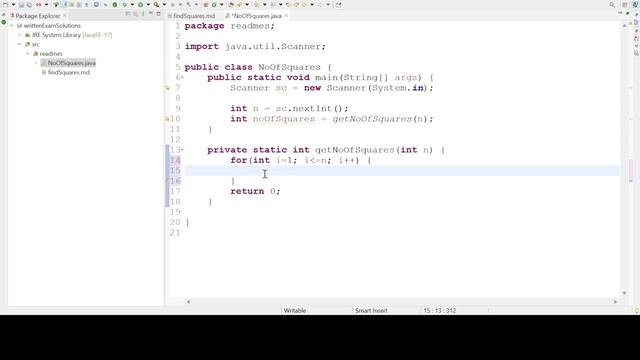The width and height of the screenshot is (640, 360).
Task: Click the editor vertical scrollbar down arrow
Action: (x=624, y=293)
